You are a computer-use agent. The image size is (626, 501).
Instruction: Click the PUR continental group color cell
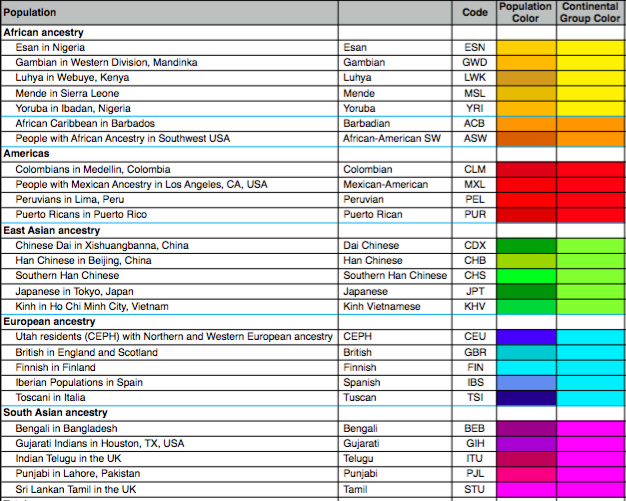591,215
